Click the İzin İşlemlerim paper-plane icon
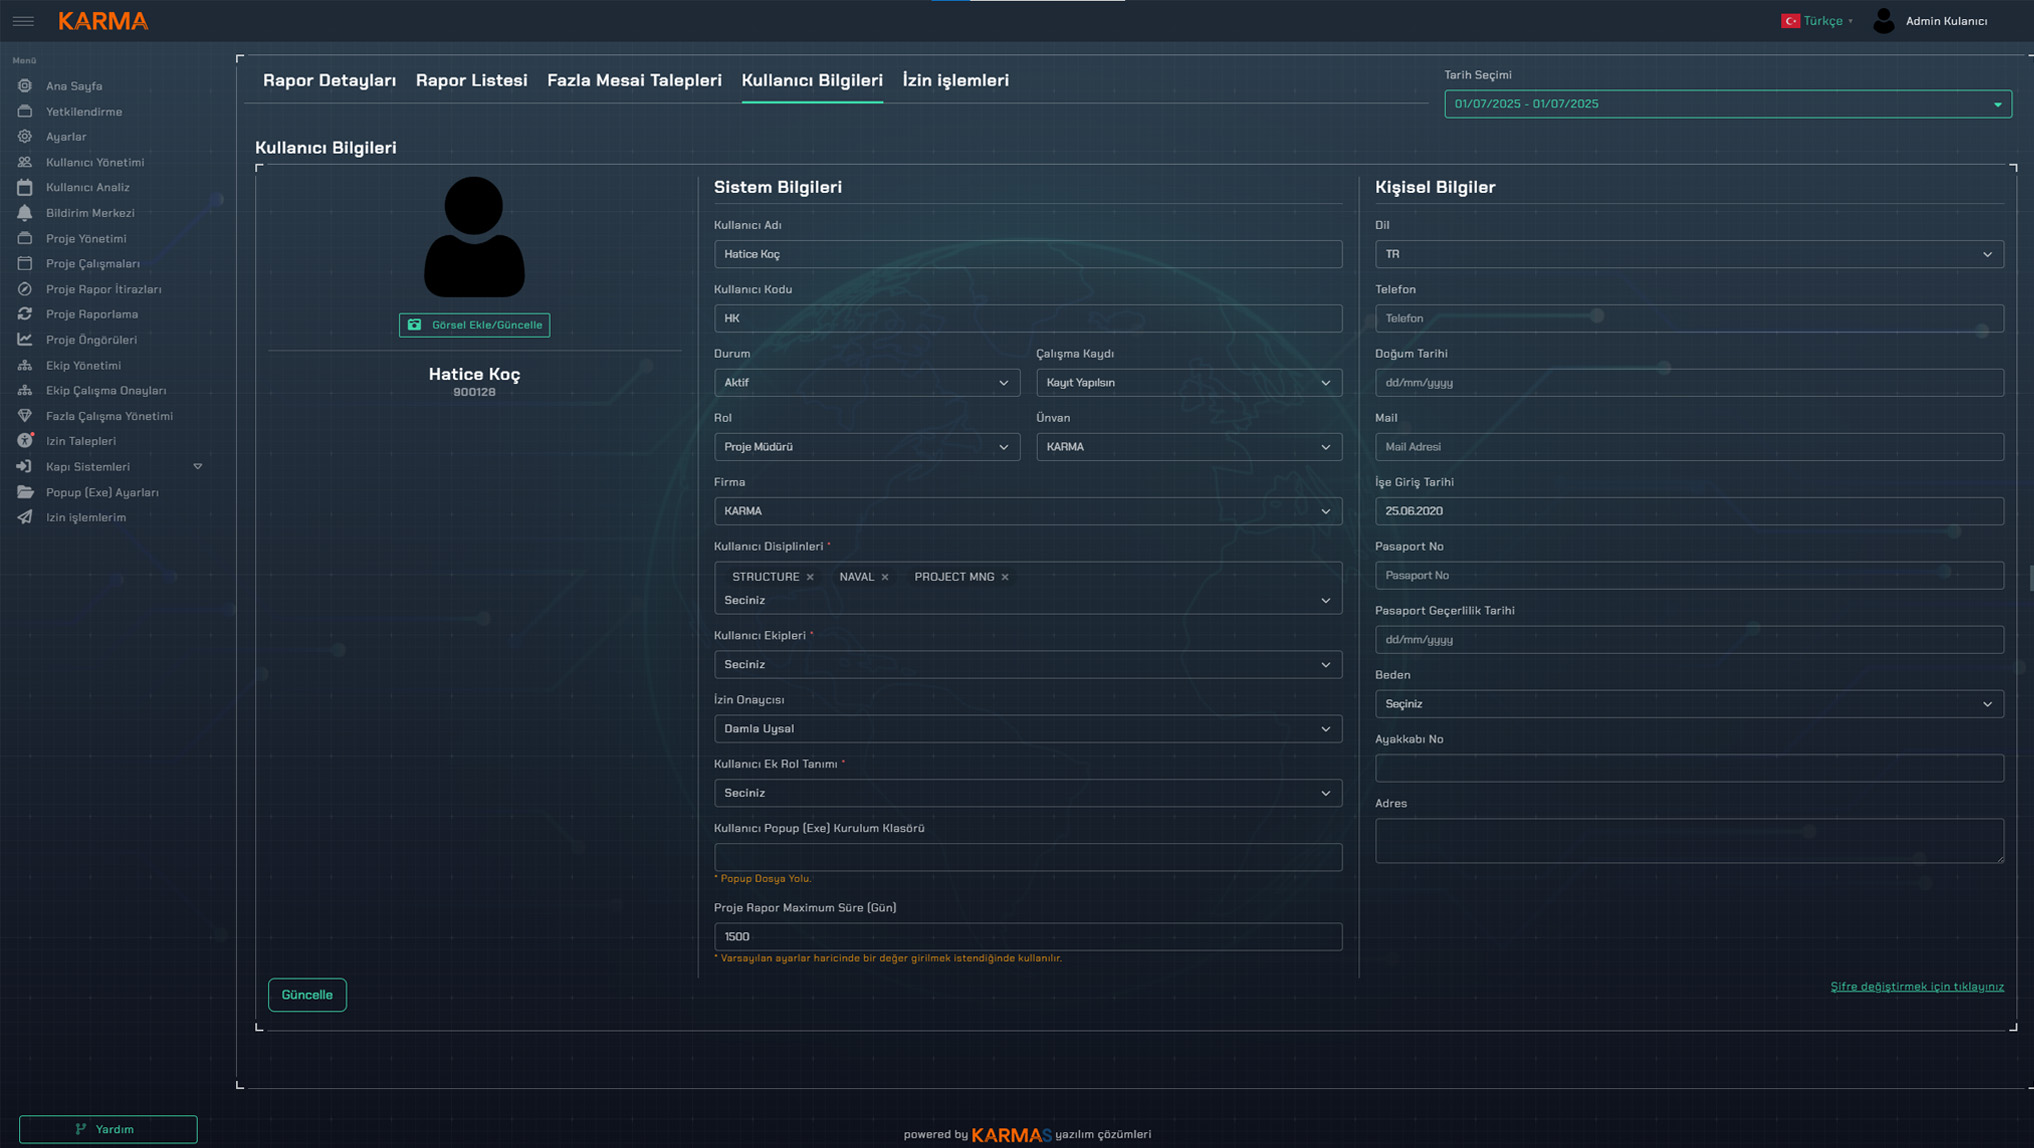The image size is (2034, 1148). coord(25,517)
